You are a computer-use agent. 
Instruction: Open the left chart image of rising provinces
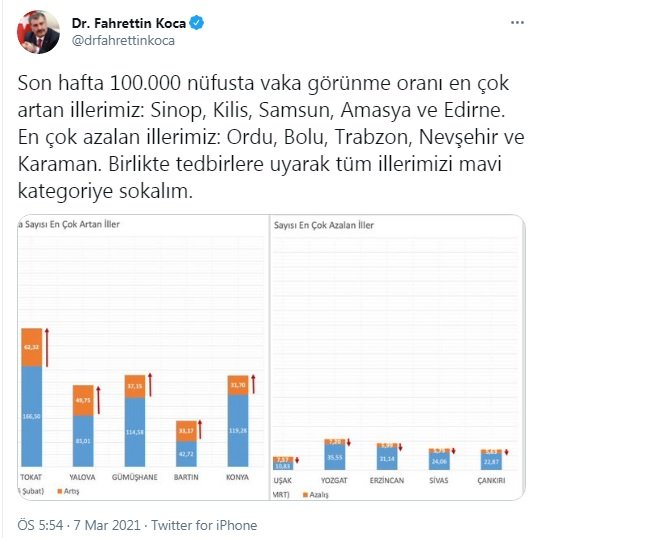tap(143, 358)
